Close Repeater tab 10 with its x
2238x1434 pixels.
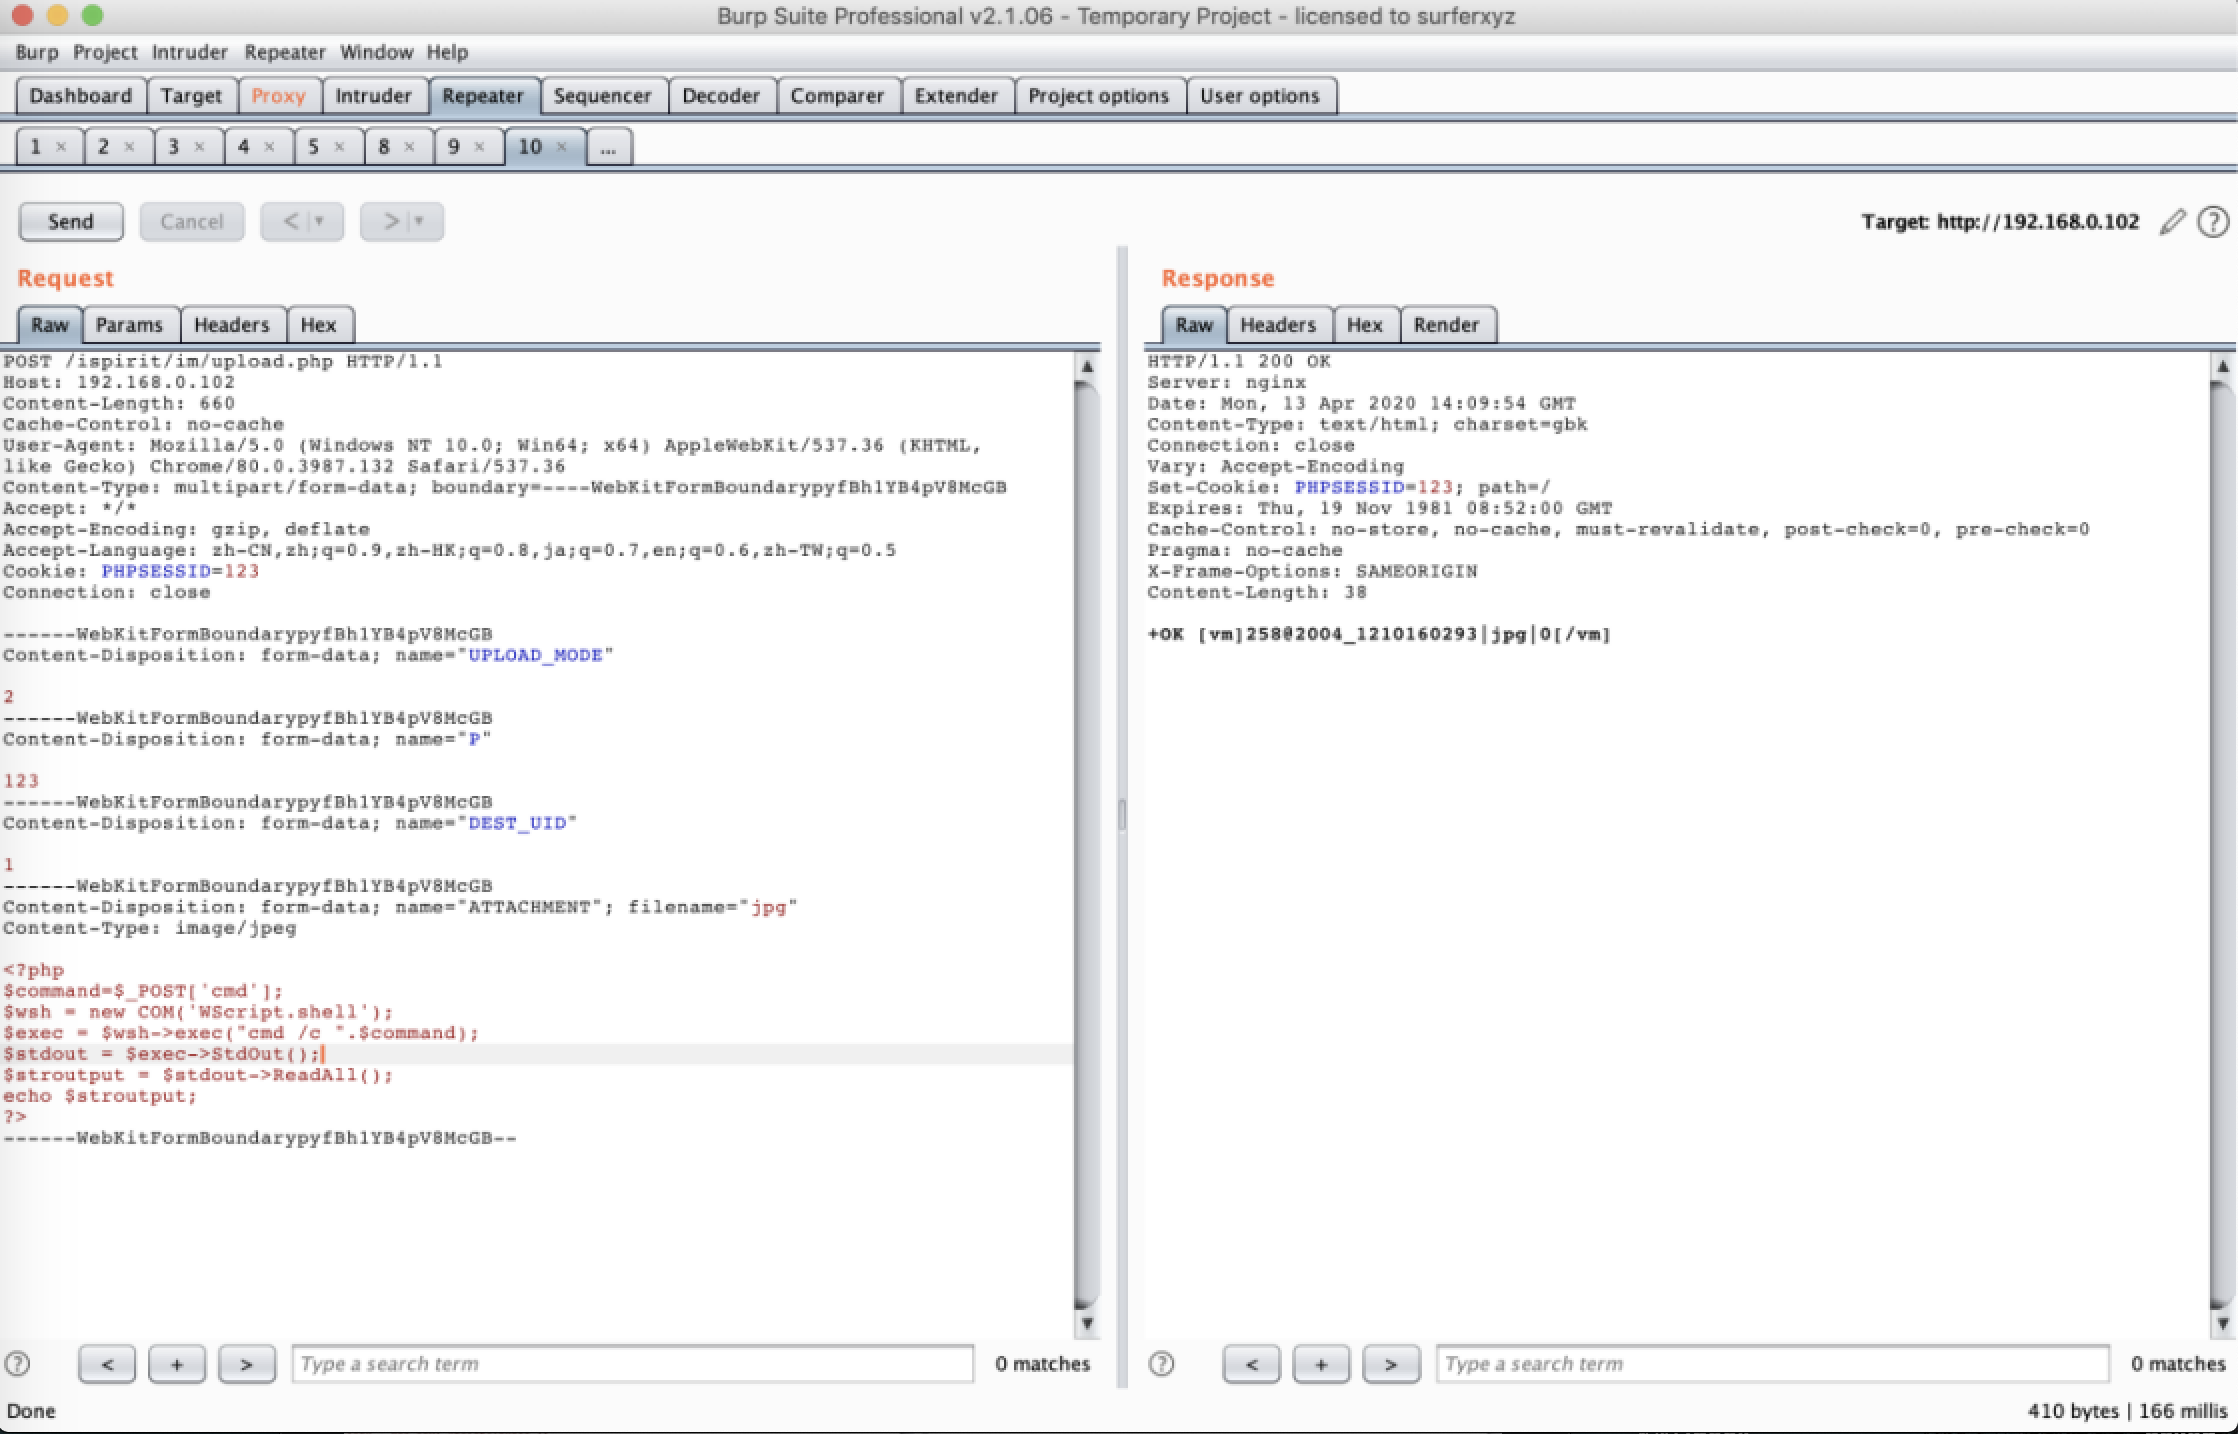[562, 147]
